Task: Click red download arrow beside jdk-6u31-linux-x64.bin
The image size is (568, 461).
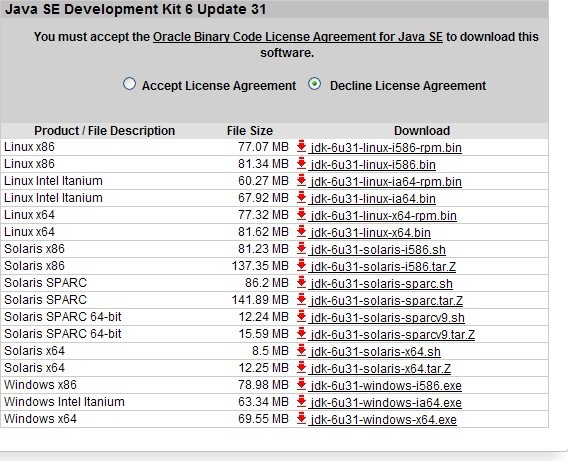Action: point(301,231)
